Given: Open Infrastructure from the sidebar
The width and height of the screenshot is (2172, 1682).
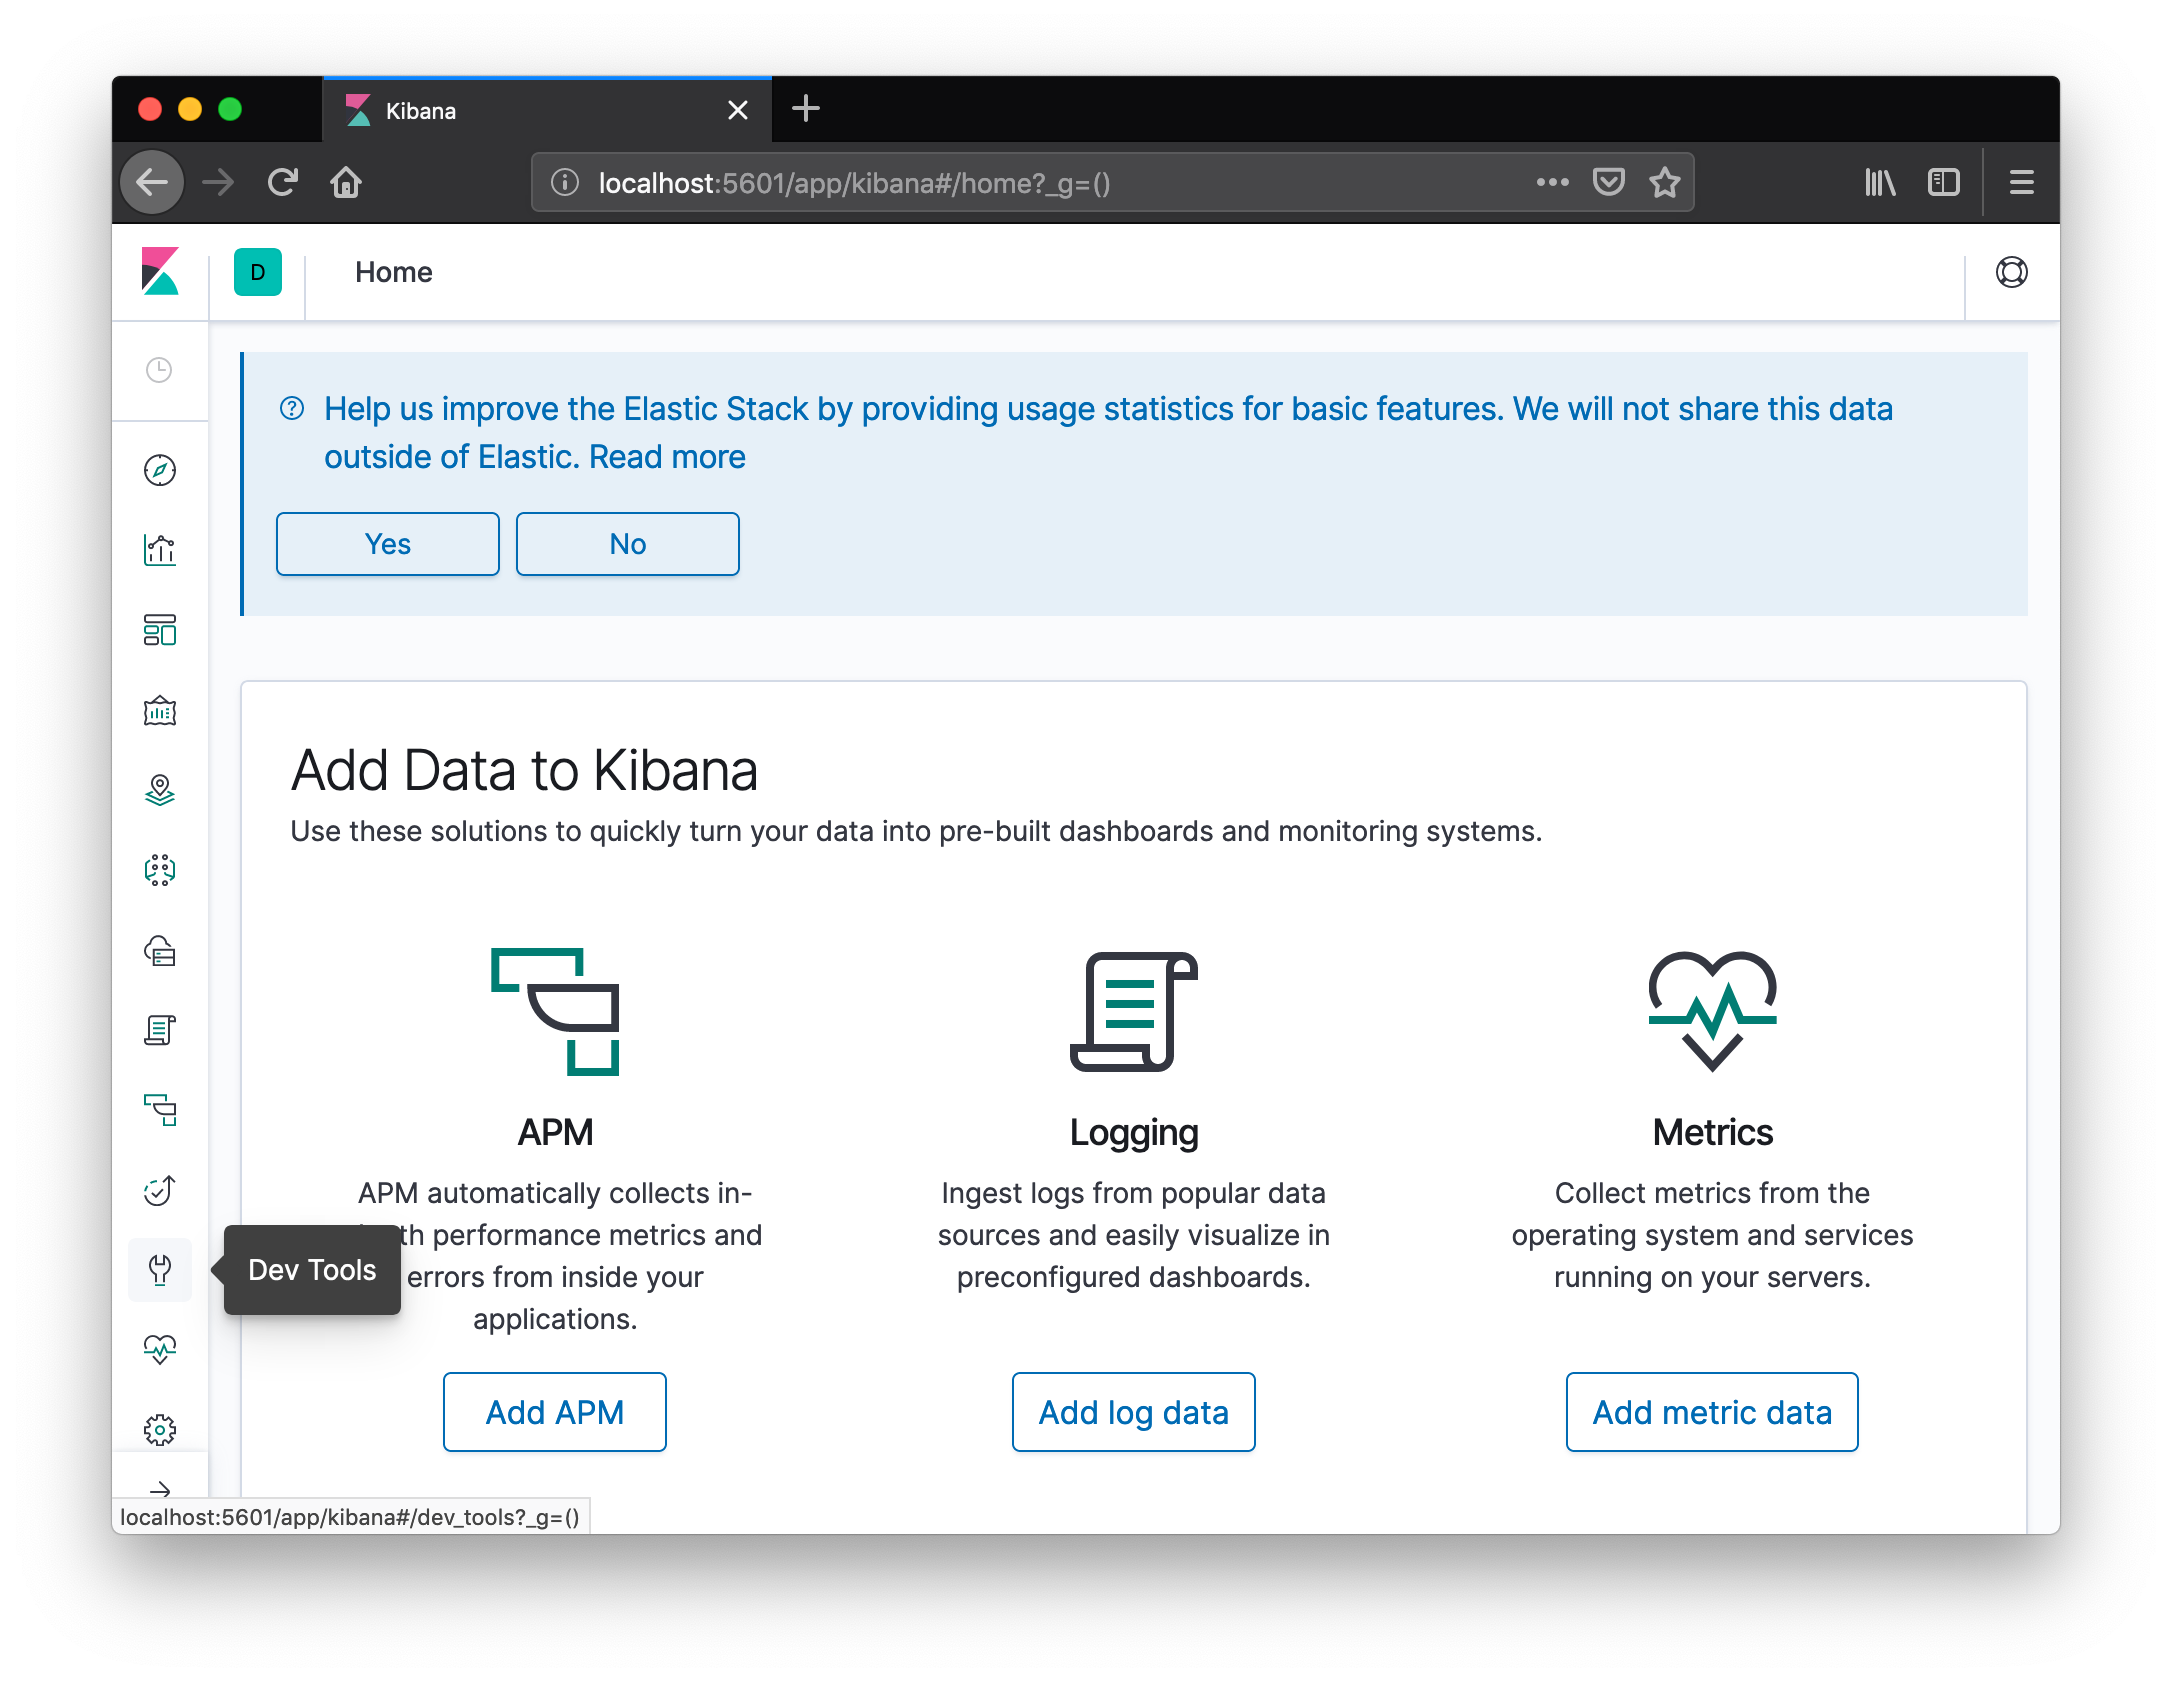Looking at the screenshot, I should coord(160,950).
